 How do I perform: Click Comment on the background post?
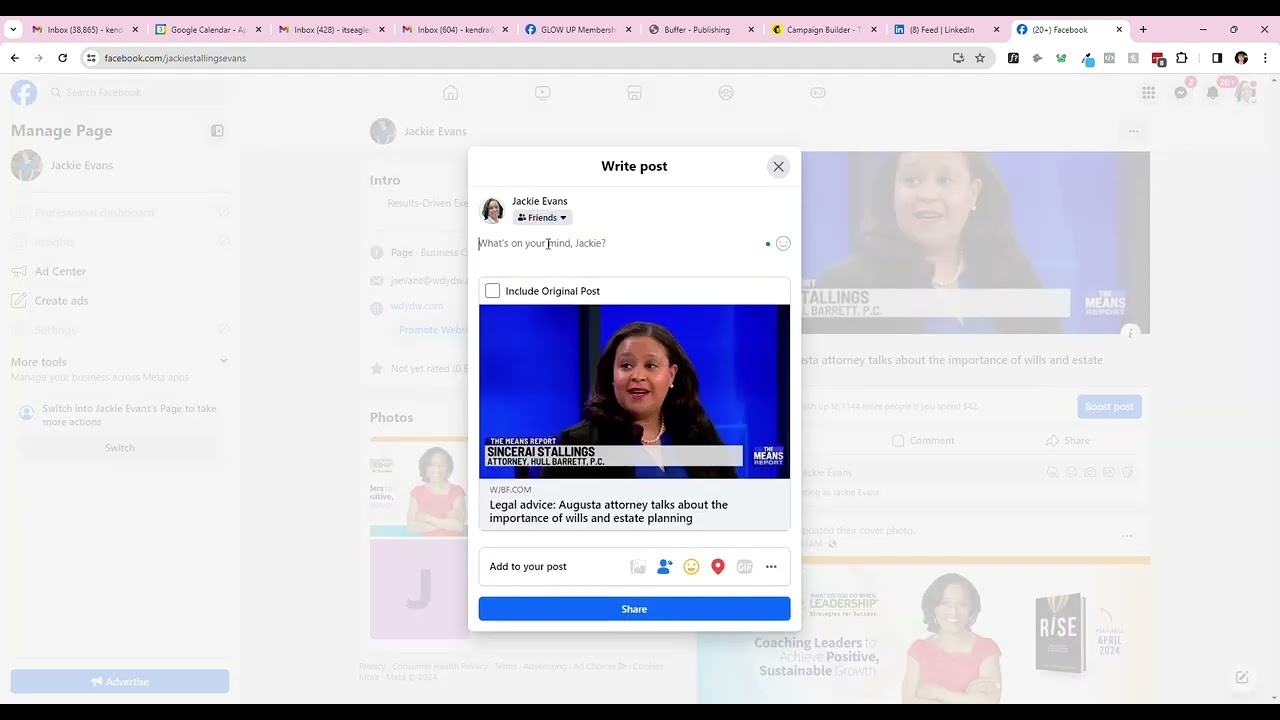click(x=923, y=441)
